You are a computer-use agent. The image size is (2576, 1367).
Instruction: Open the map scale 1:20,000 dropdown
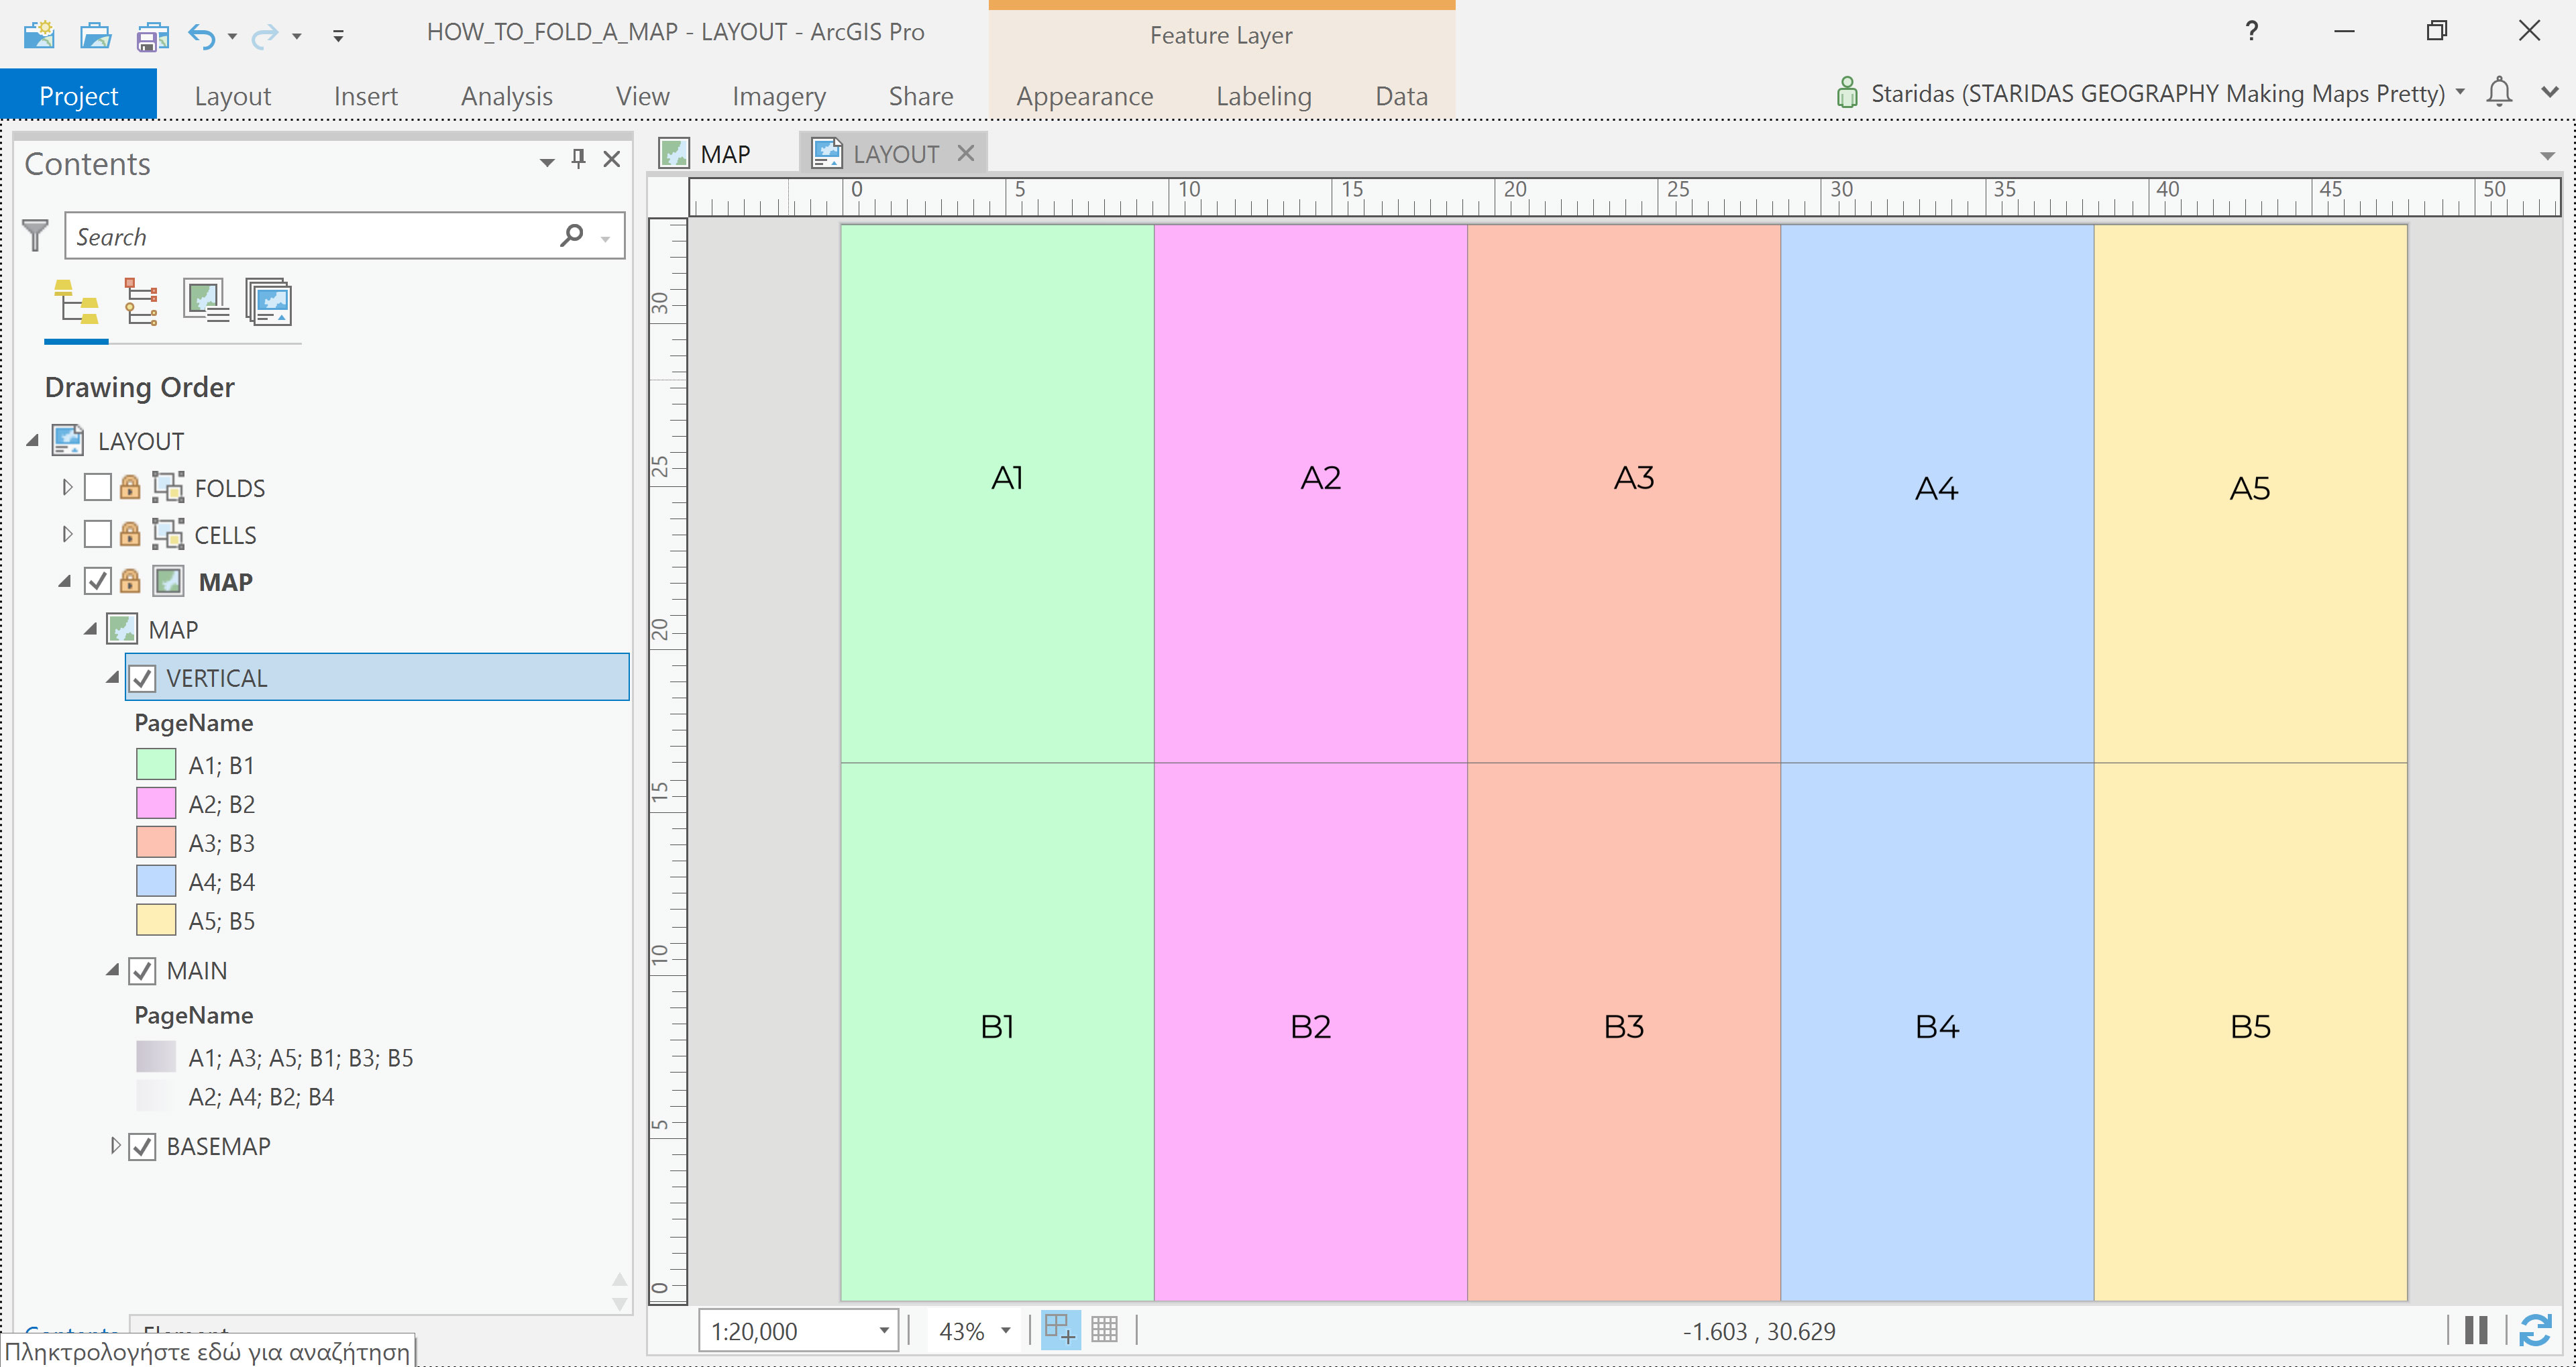(x=884, y=1331)
